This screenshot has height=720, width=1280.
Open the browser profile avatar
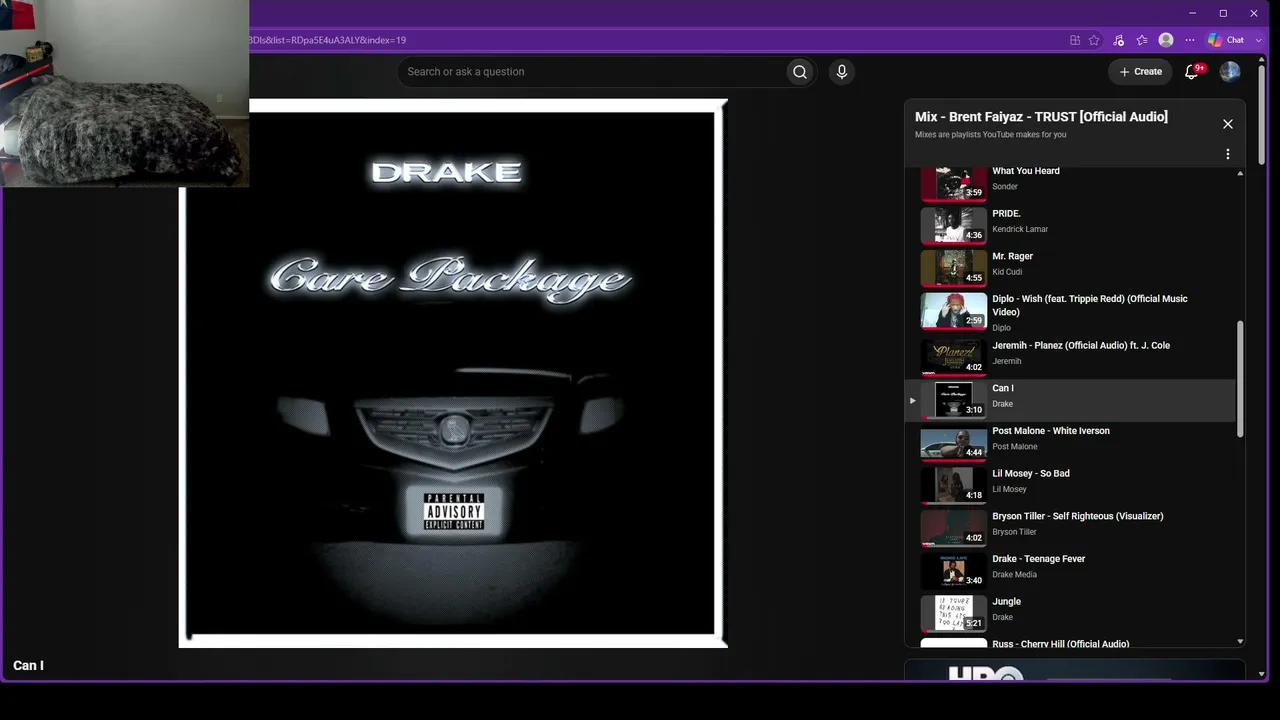[x=1166, y=40]
